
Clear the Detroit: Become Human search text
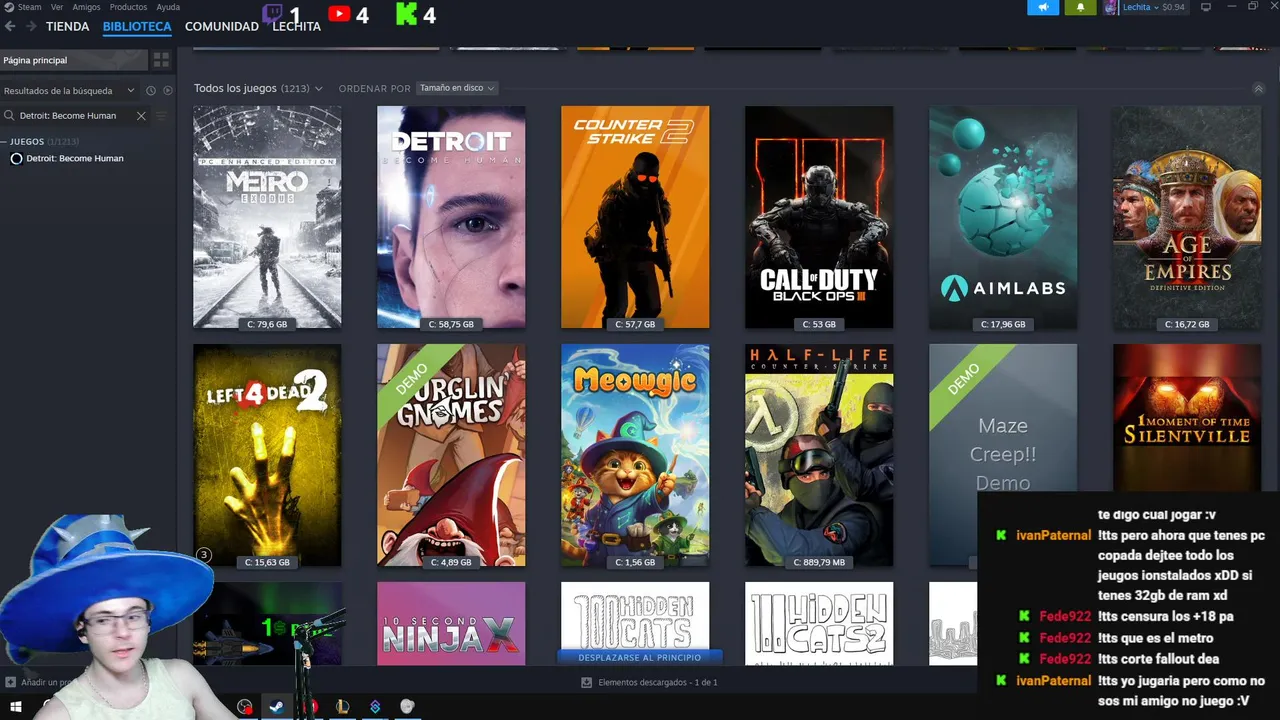(x=141, y=116)
